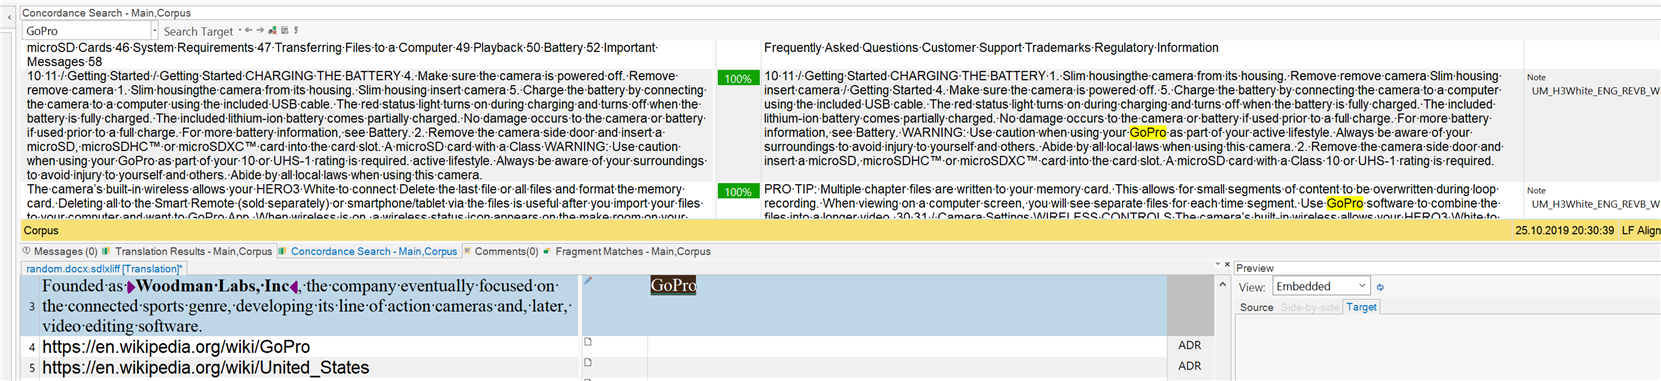
Task: Click UM_H3White_ENG_REVB file name in first result
Action: 1595,91
